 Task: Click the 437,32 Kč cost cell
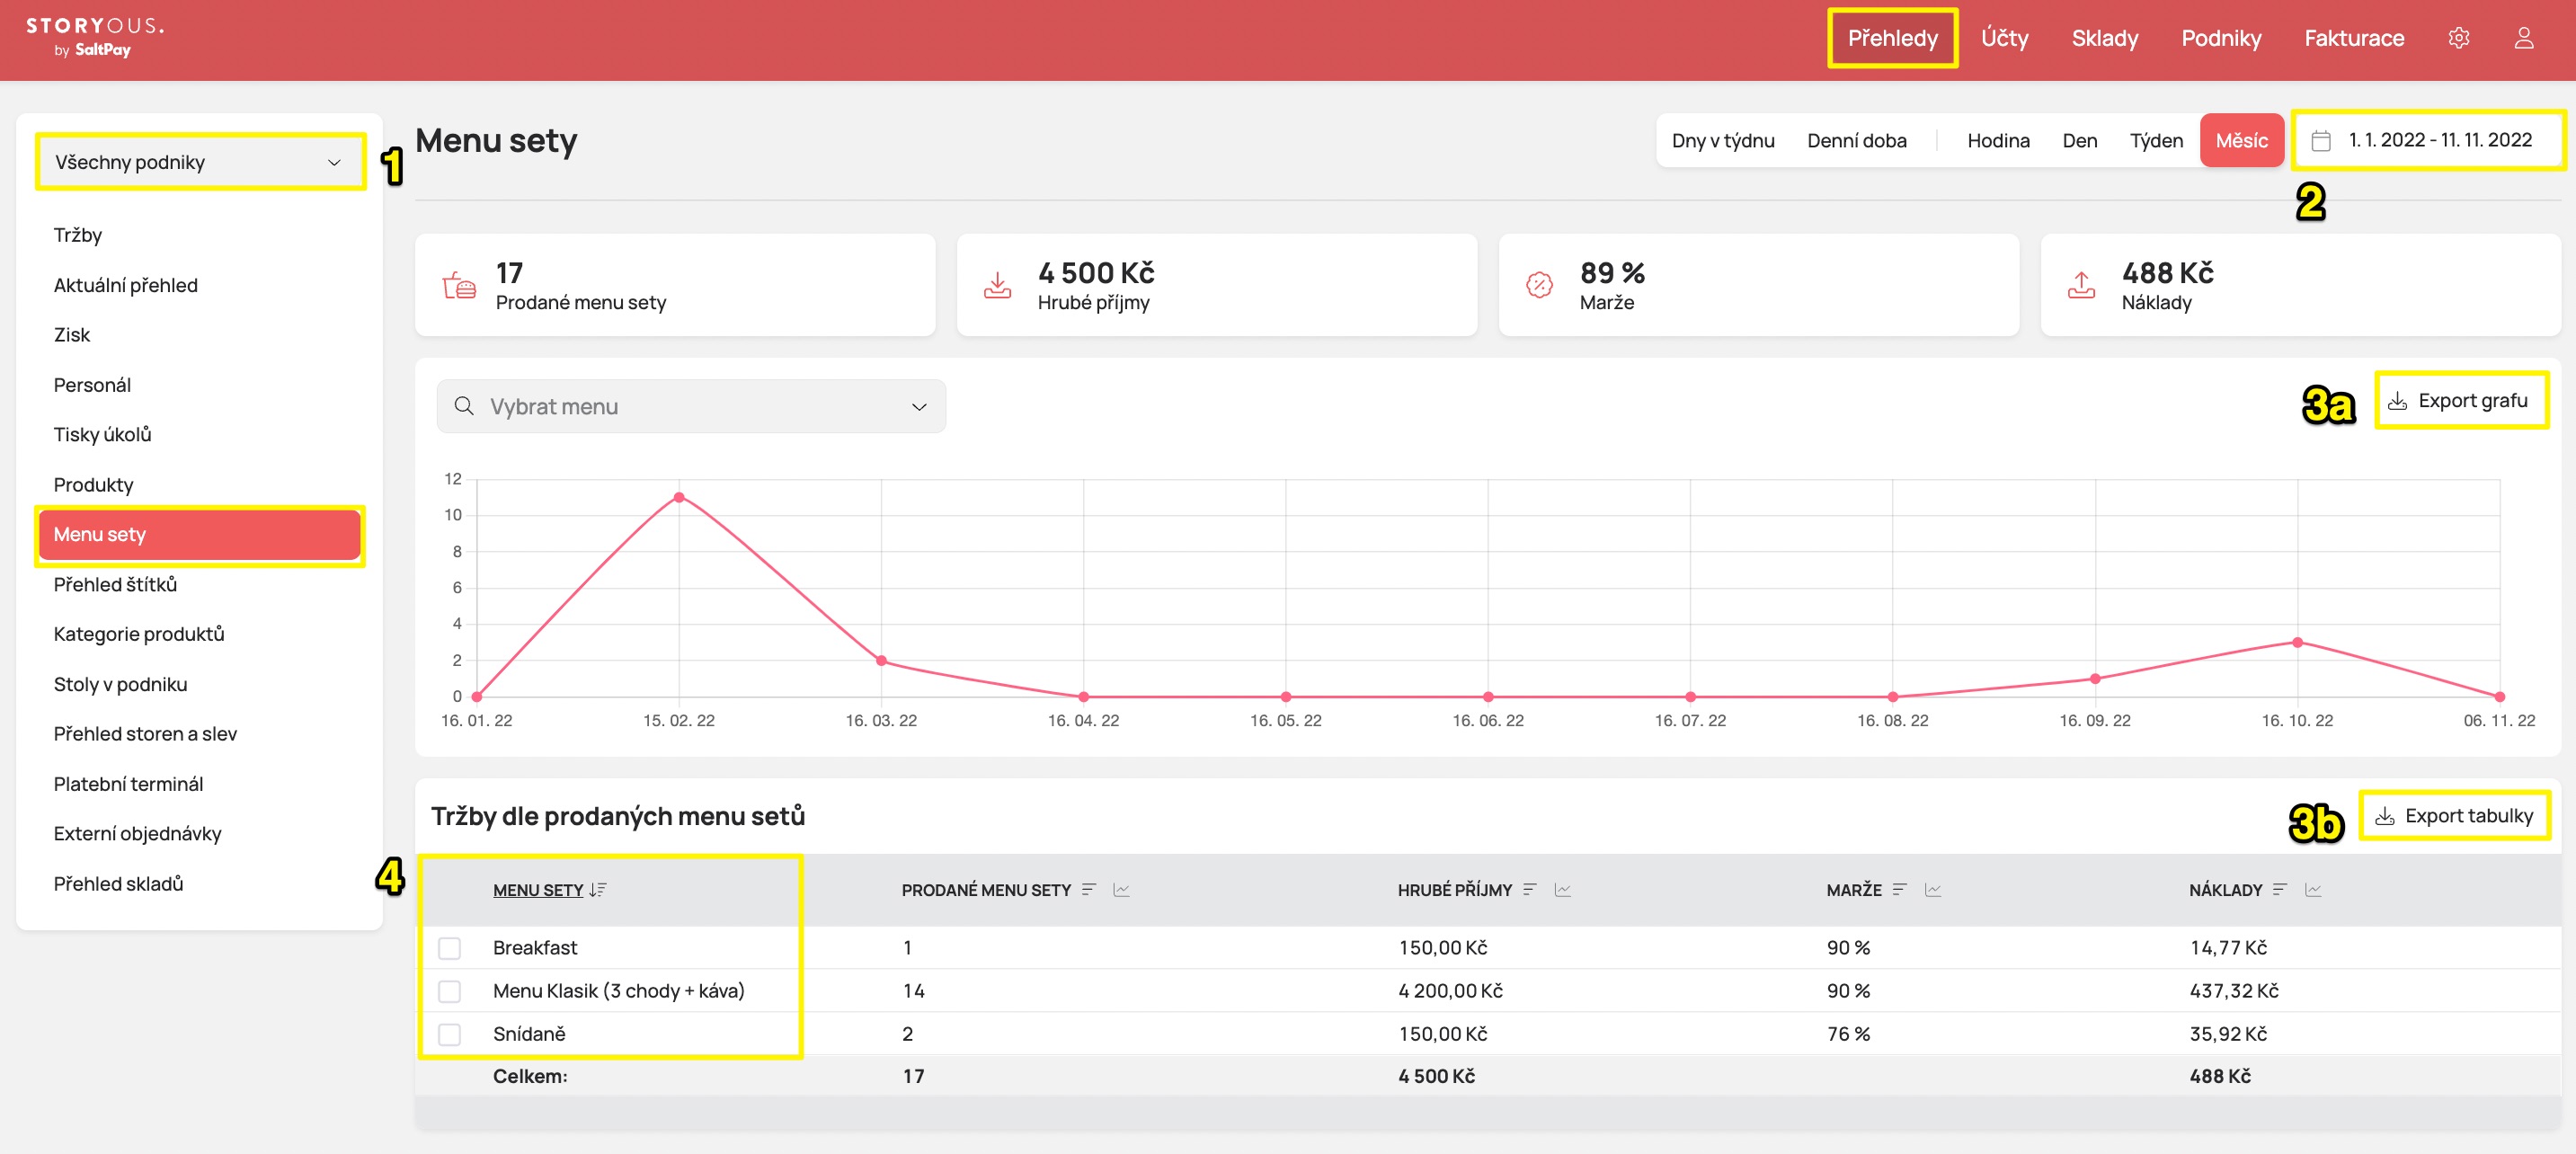tap(2234, 991)
